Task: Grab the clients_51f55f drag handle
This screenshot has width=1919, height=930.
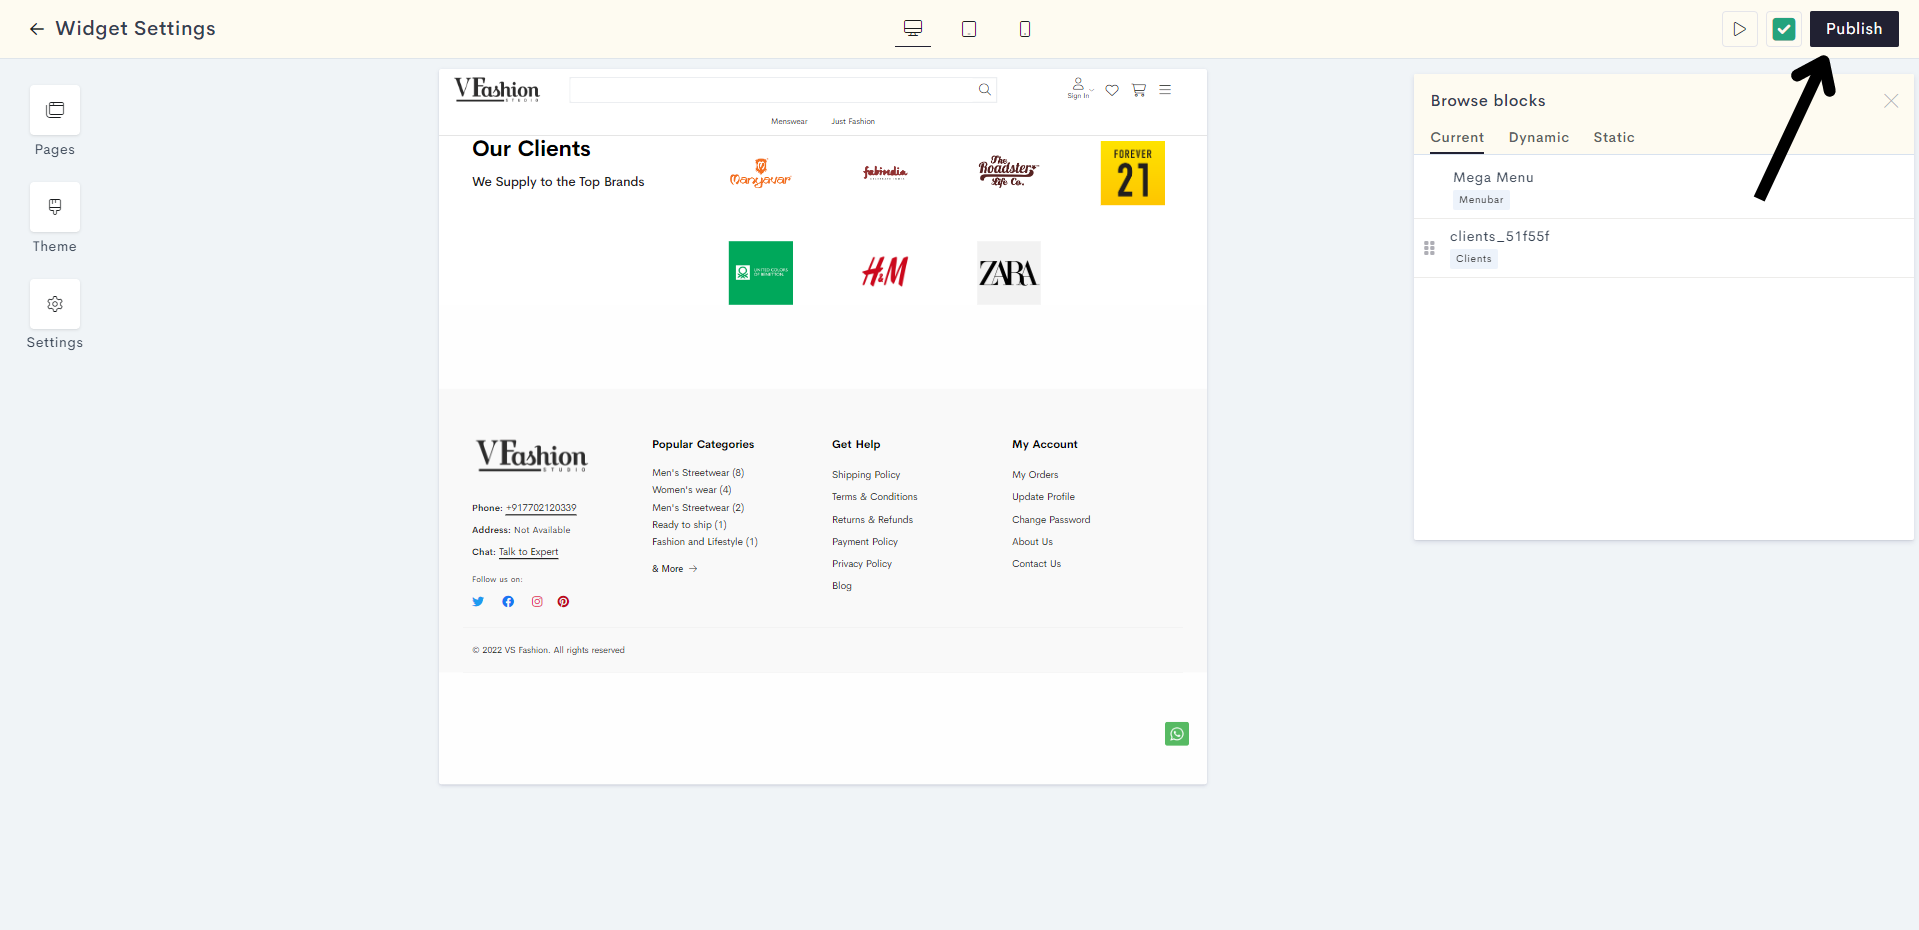Action: 1429,248
